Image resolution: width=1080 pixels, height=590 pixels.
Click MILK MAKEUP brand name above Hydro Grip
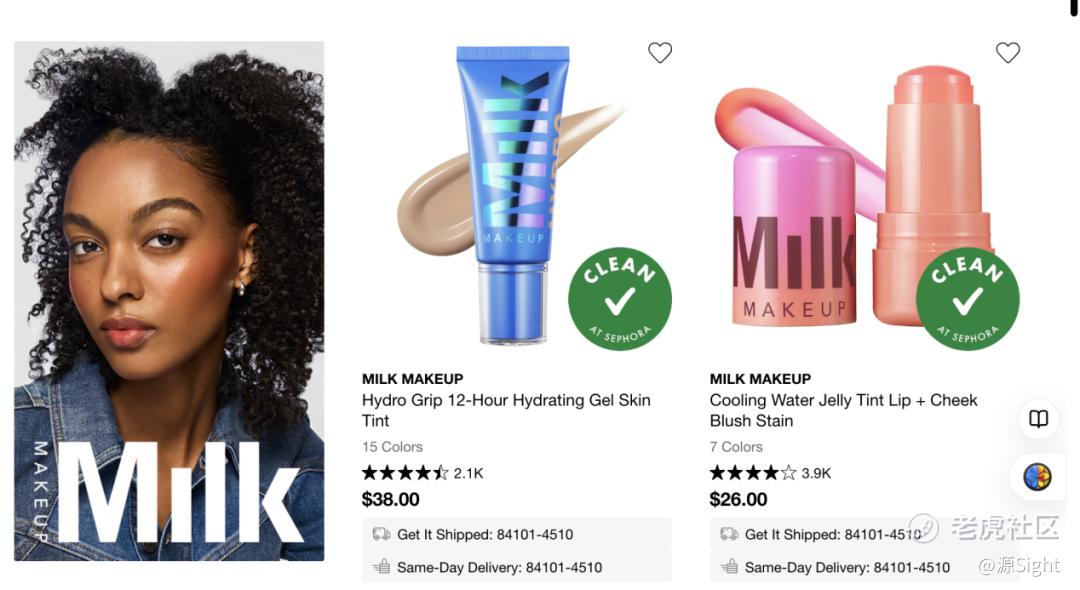pyautogui.click(x=413, y=379)
